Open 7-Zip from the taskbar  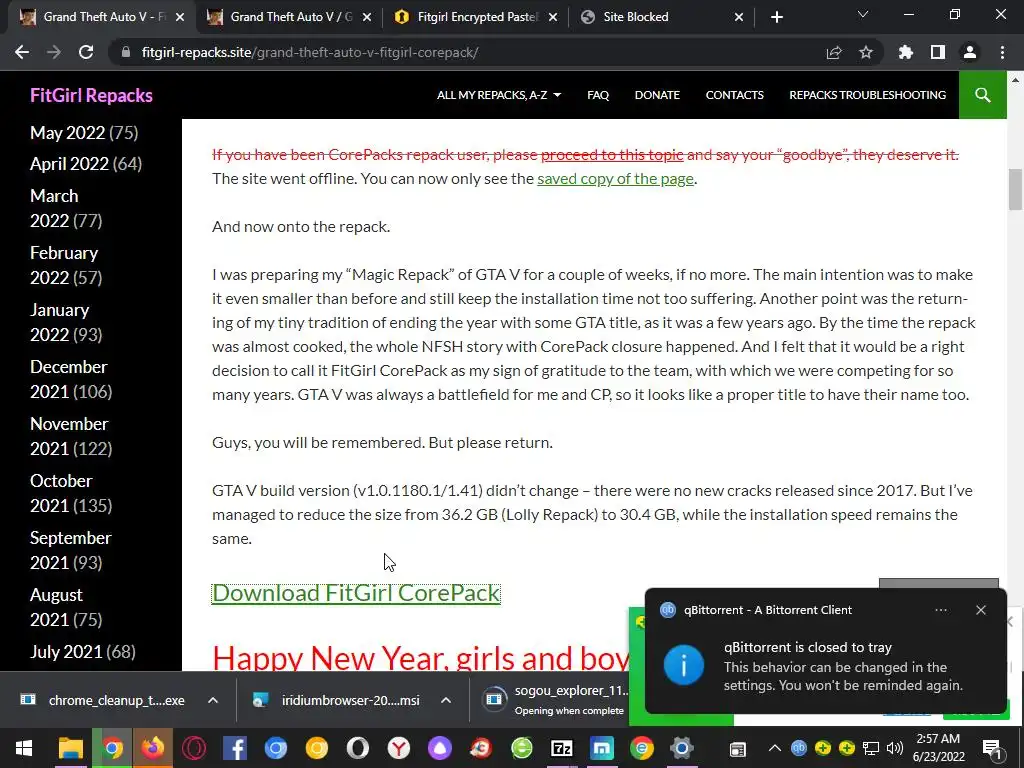(562, 748)
